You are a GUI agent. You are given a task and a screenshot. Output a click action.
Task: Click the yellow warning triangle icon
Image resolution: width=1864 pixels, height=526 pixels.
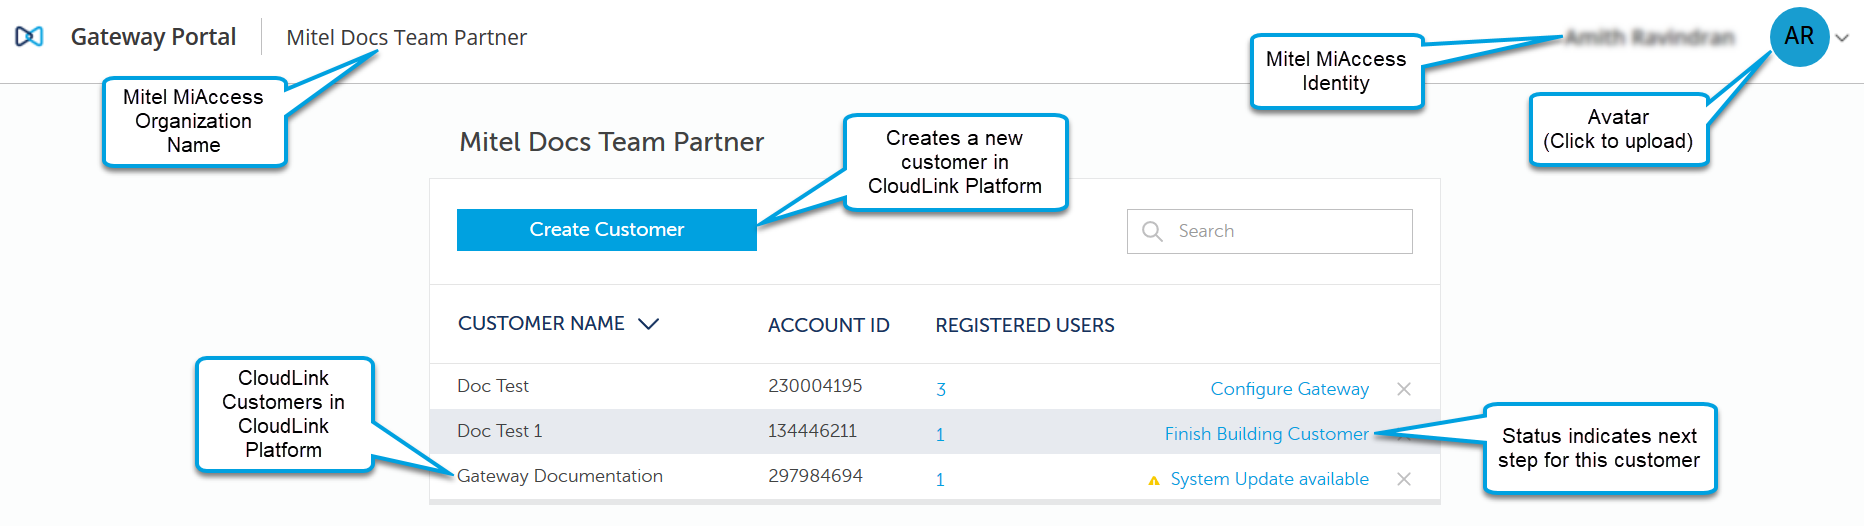(1154, 480)
